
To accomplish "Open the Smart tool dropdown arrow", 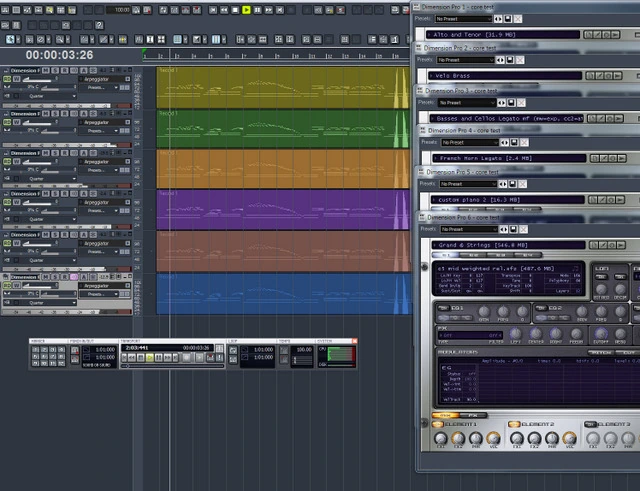I will point(18,39).
